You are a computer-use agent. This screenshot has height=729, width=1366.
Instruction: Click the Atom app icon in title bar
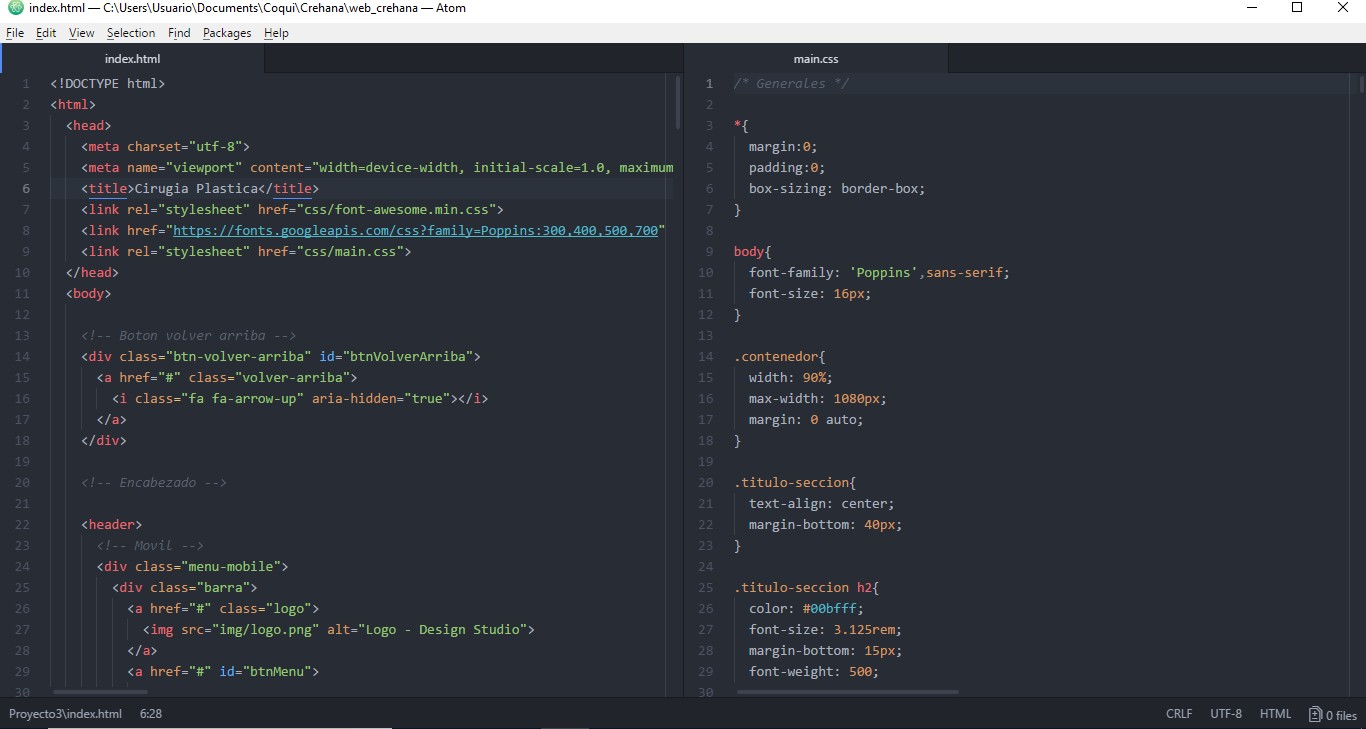tap(15, 8)
